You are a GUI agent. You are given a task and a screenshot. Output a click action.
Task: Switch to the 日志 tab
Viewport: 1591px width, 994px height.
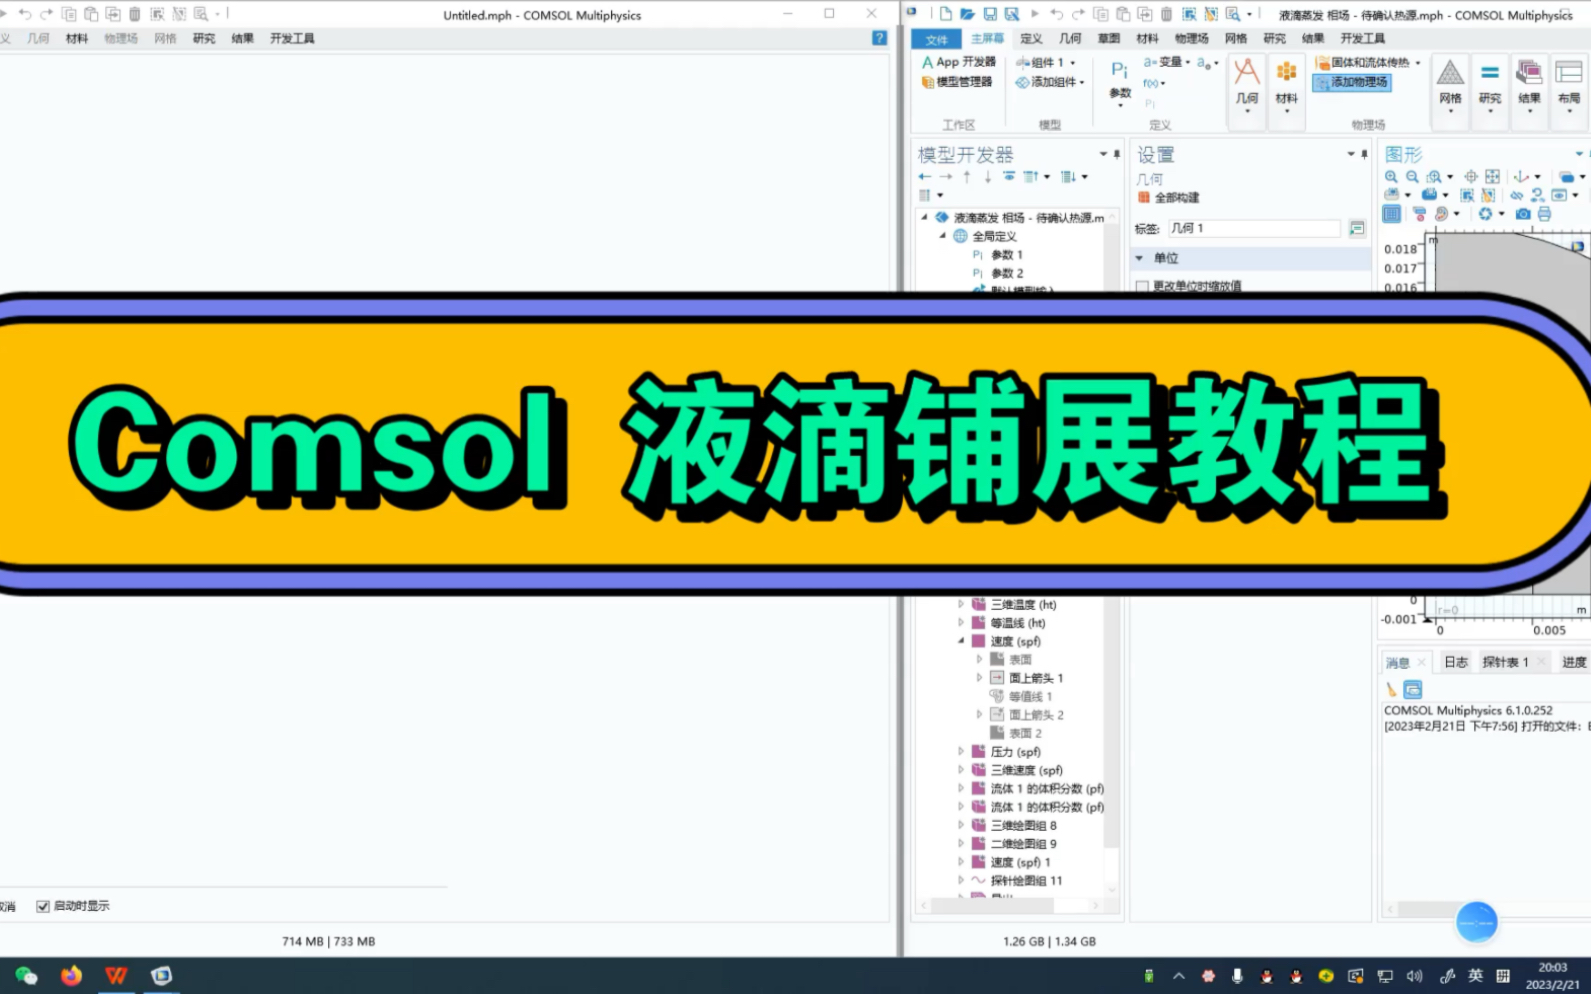tap(1456, 662)
